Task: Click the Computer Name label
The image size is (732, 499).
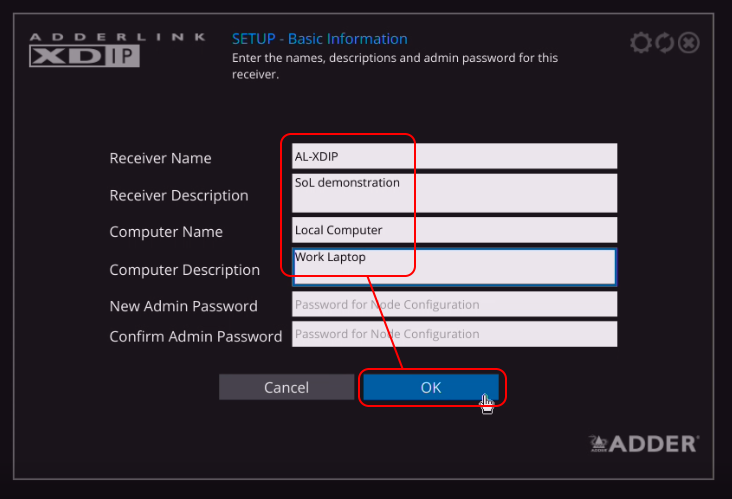Action: 165,232
